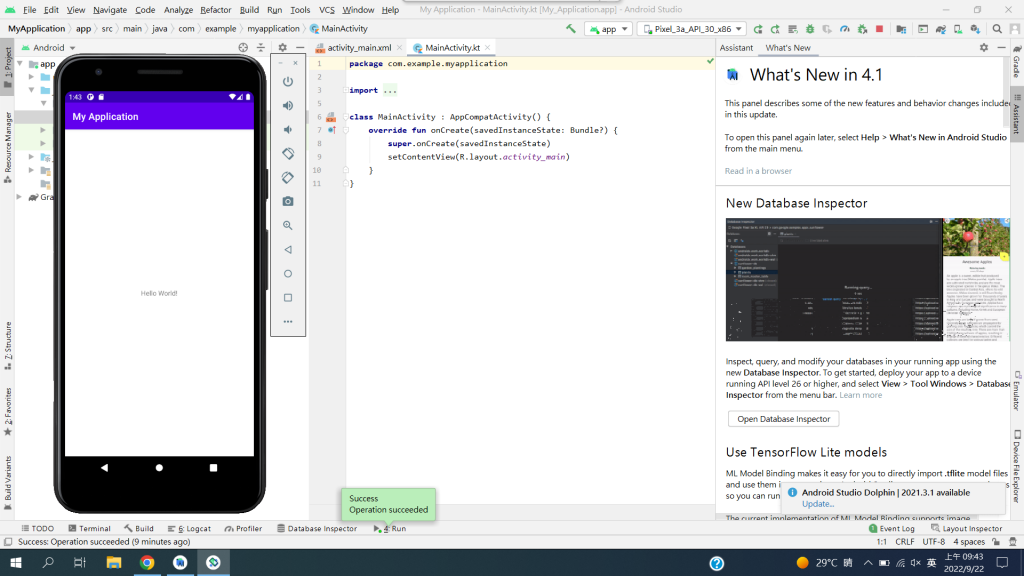The width and height of the screenshot is (1024, 576).
Task: Open the UTF-8 encoding selector
Action: [934, 542]
